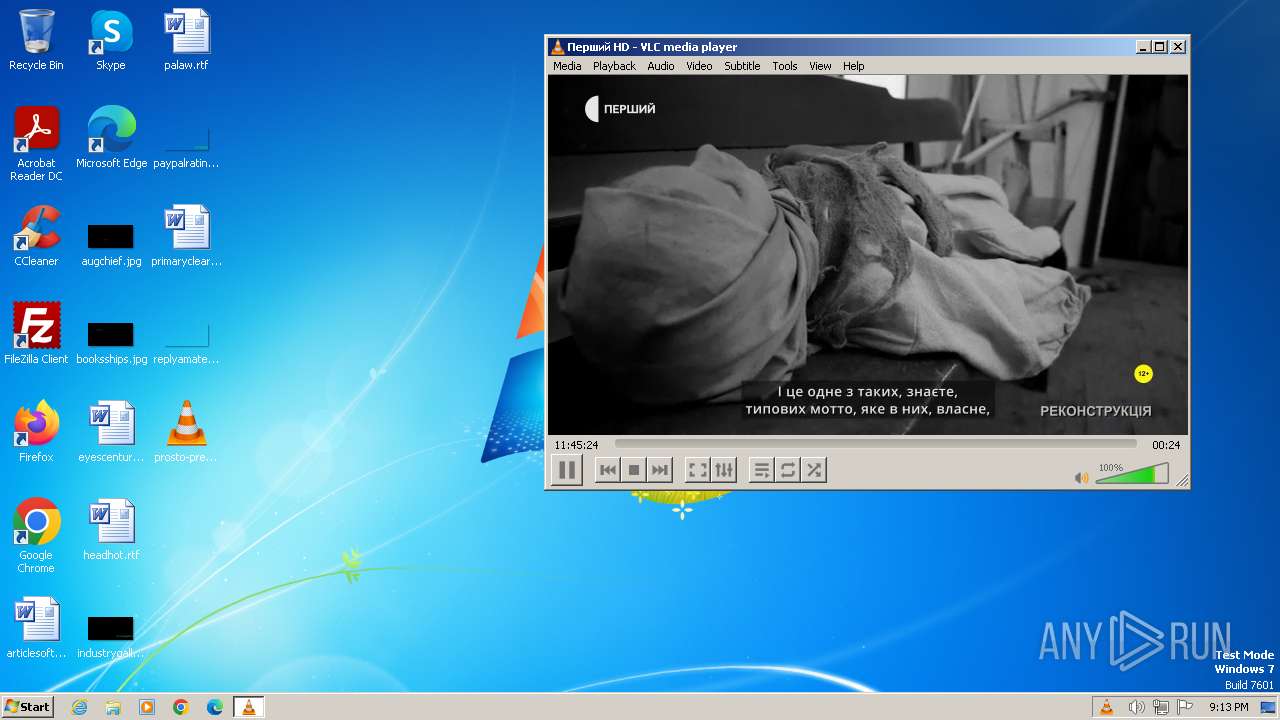
Task: Open Internet Explorer from taskbar
Action: tap(79, 707)
